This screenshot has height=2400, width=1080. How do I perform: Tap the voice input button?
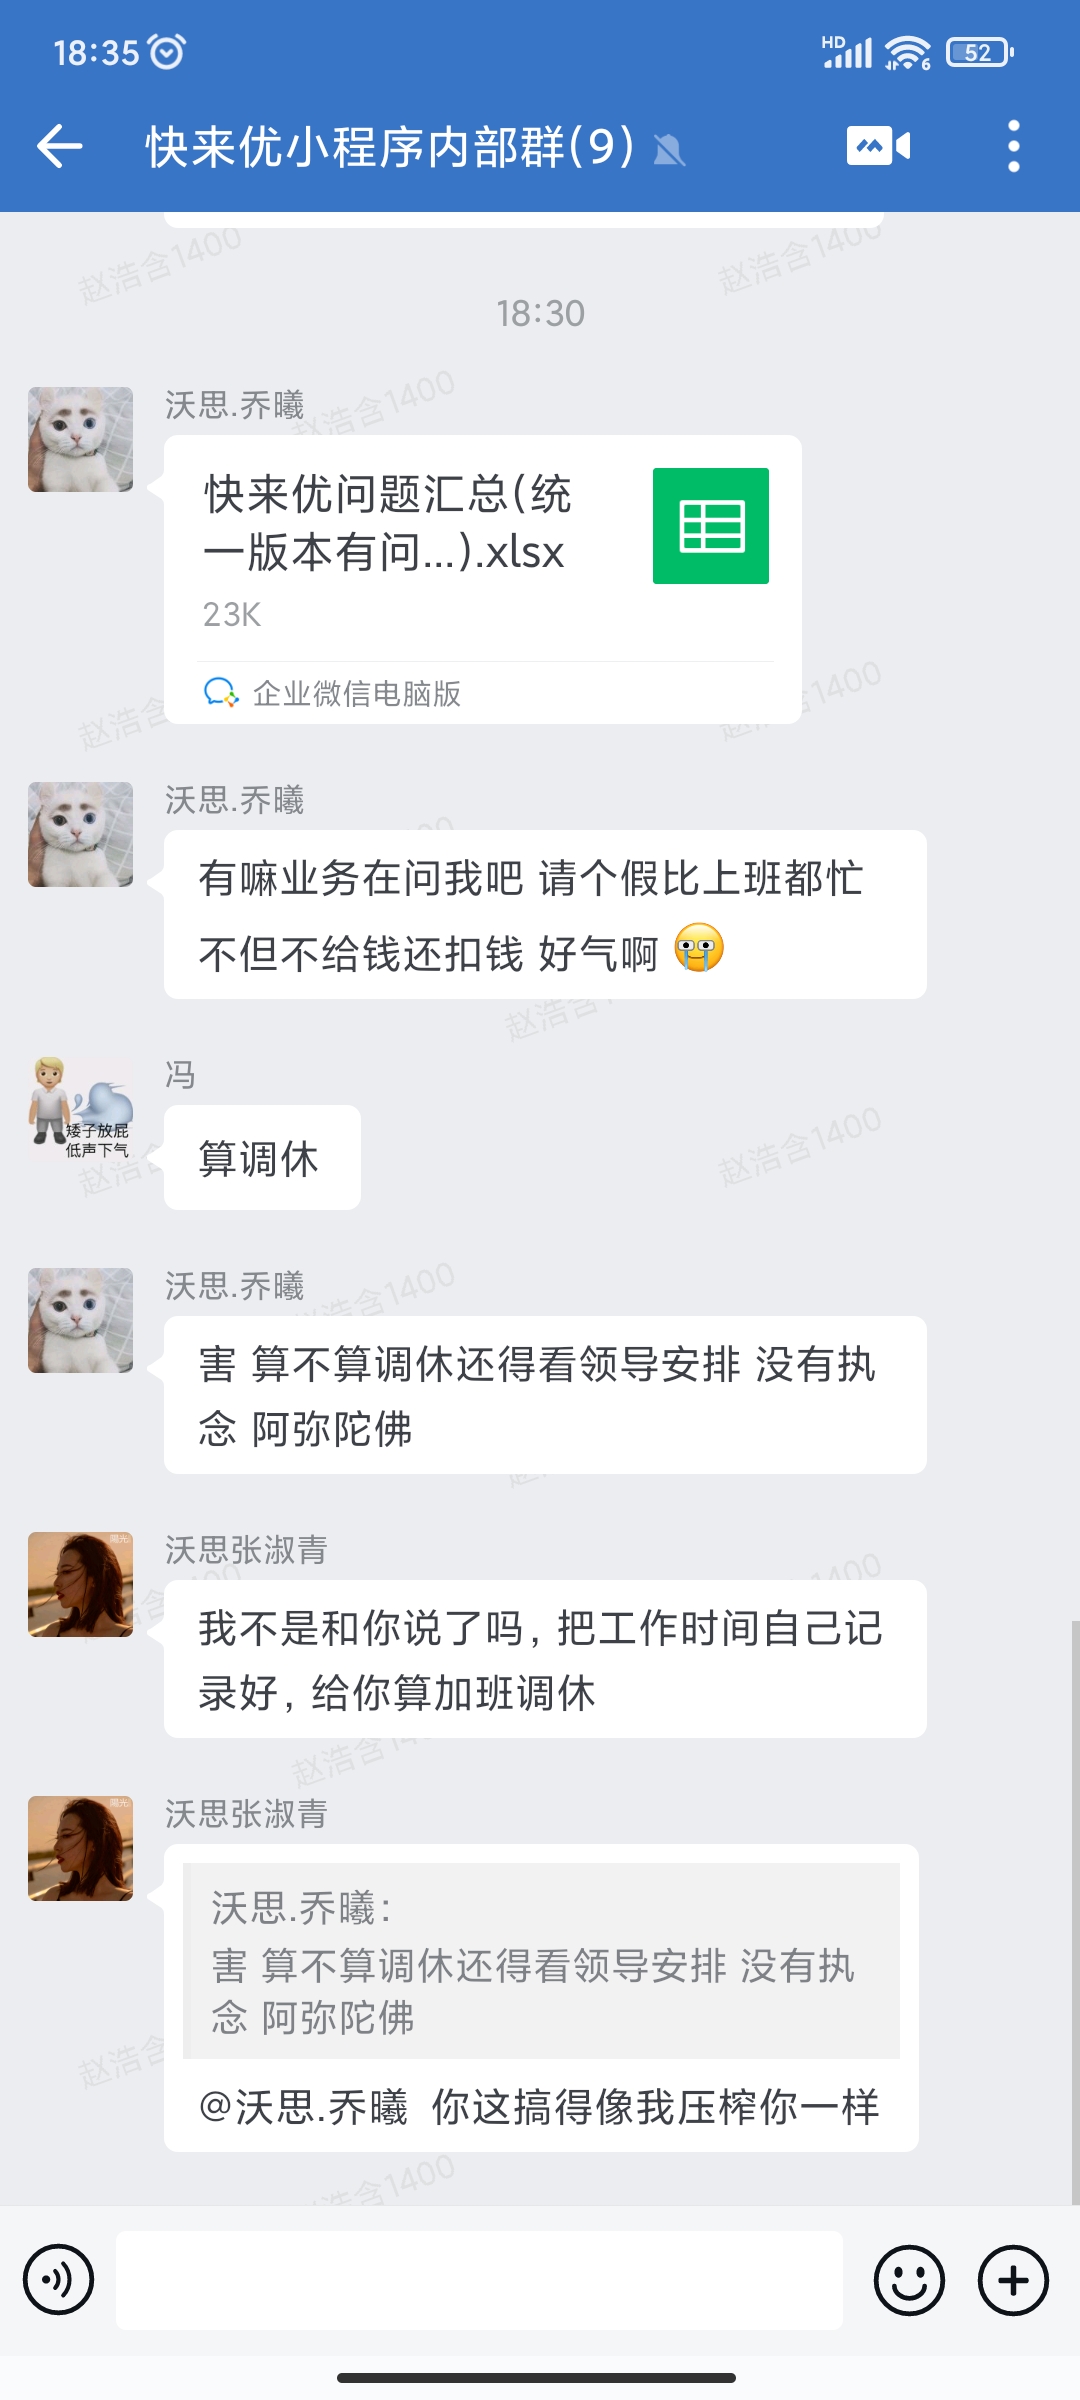[x=59, y=2280]
